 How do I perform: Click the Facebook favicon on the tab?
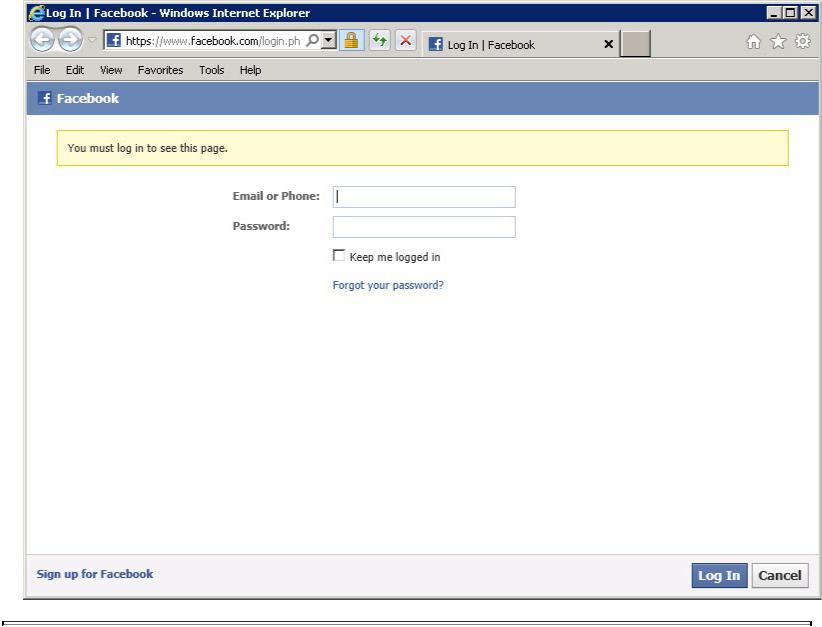pos(436,44)
